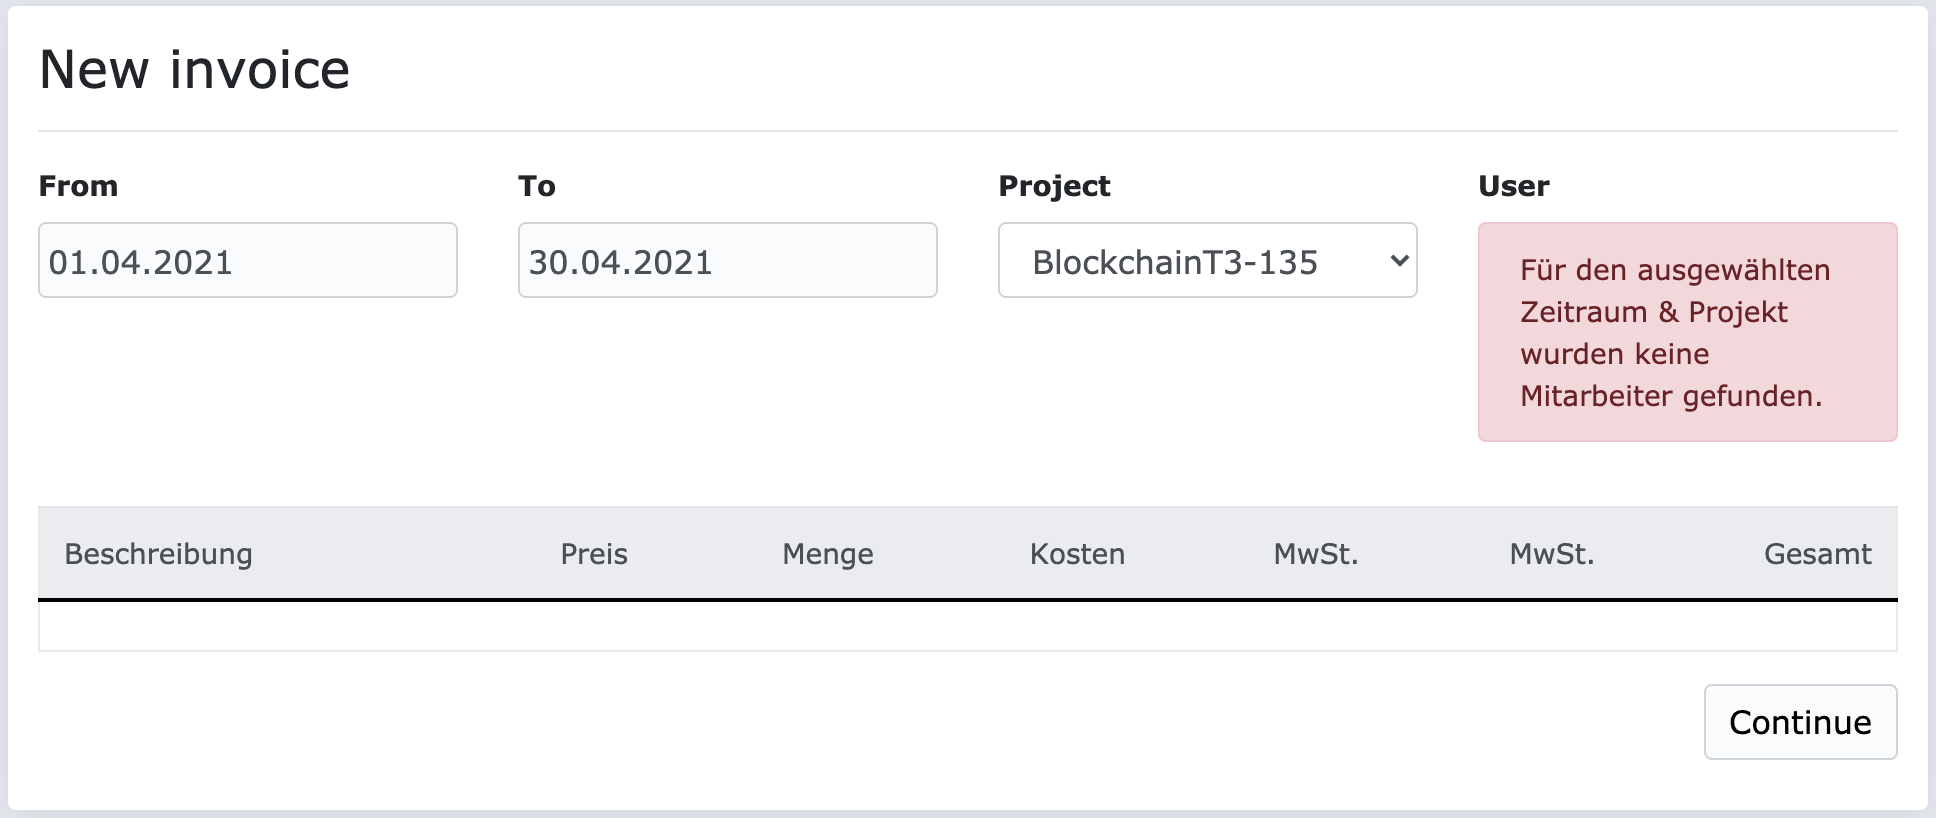Select the From date field showing 01.04.2021
Screen dimensions: 1936x818
coord(248,260)
